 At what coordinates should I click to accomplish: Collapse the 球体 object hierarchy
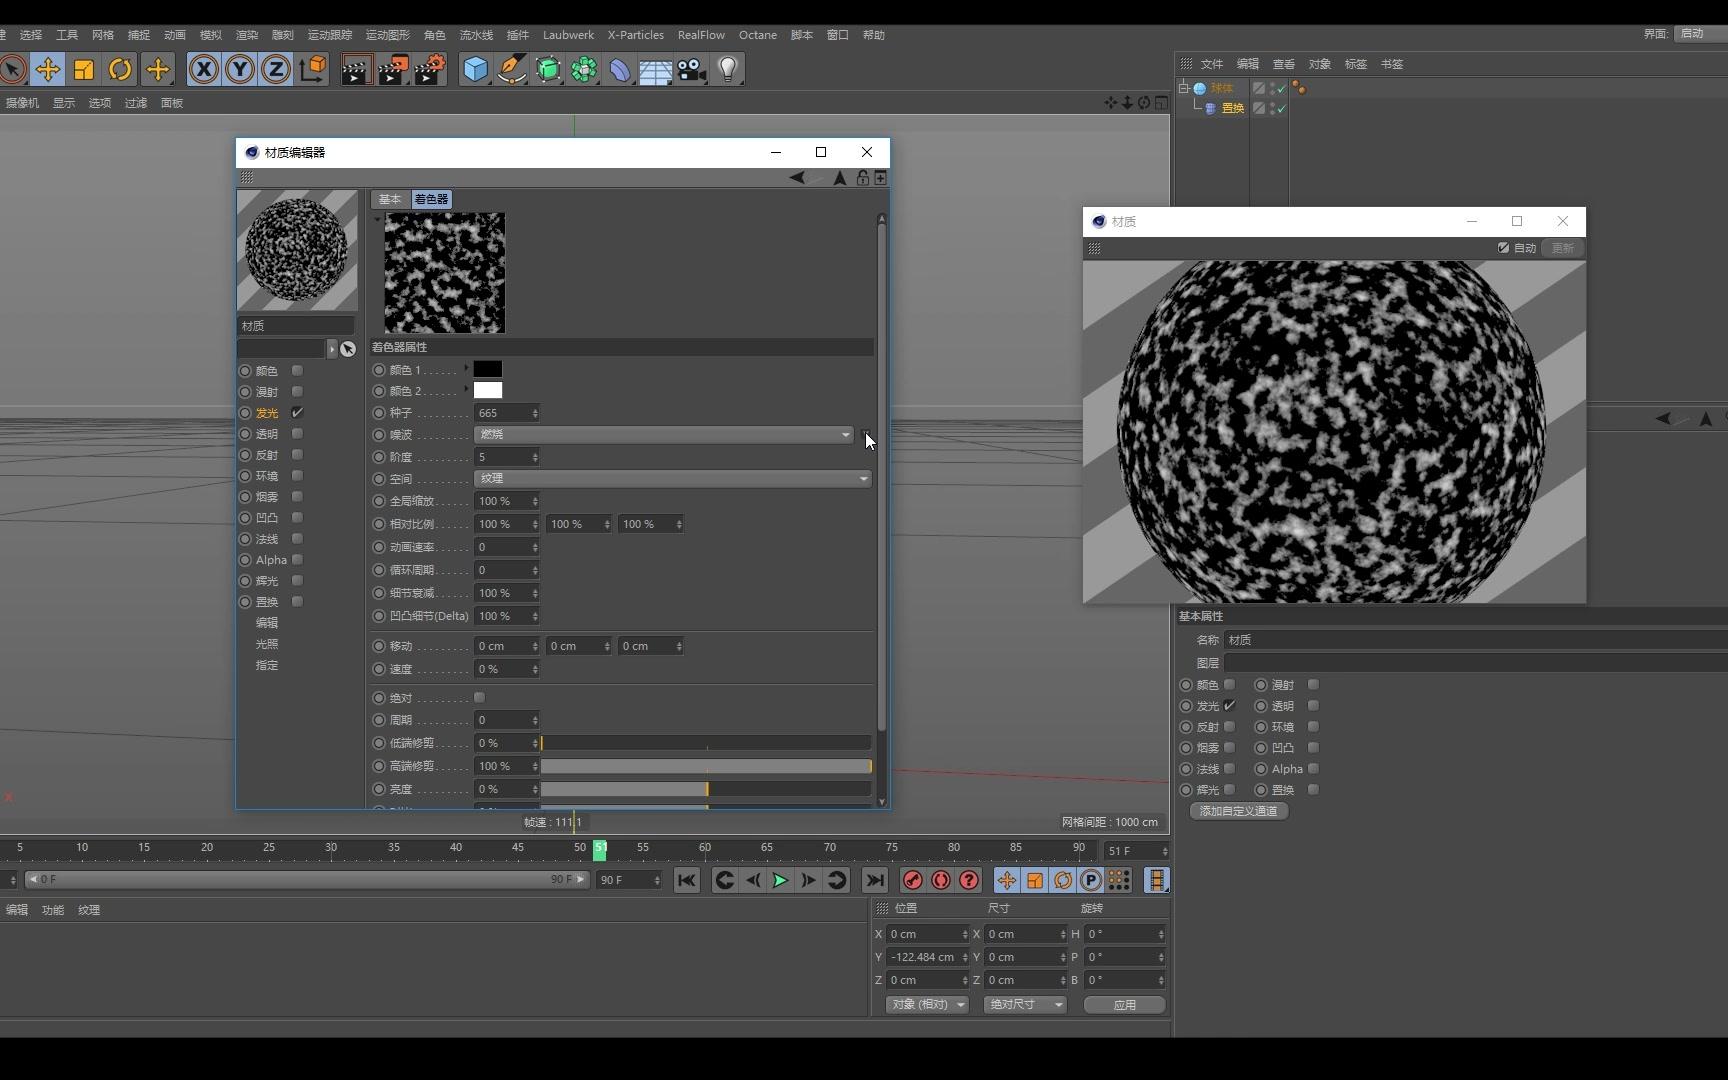pos(1183,87)
